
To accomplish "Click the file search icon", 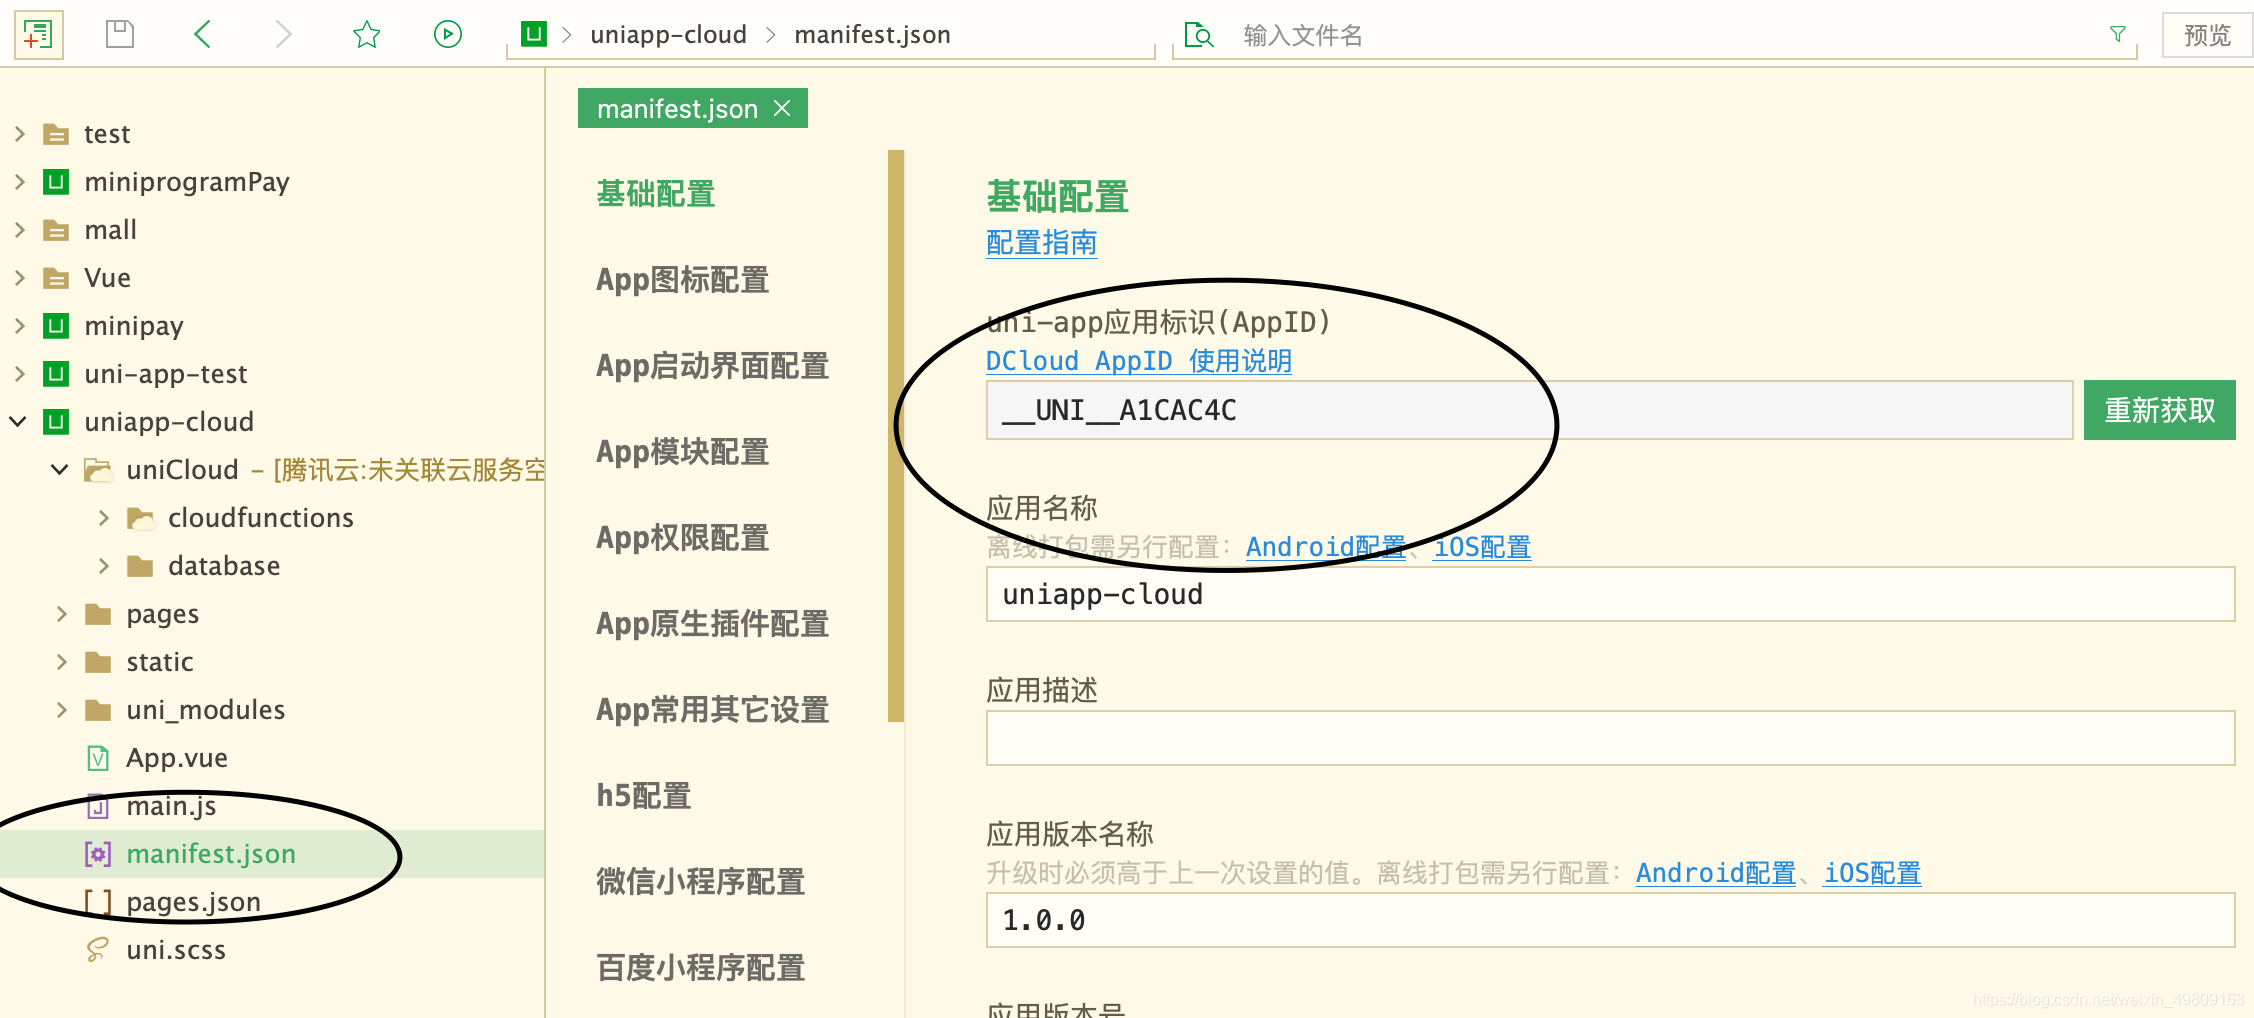I will click(x=1199, y=35).
